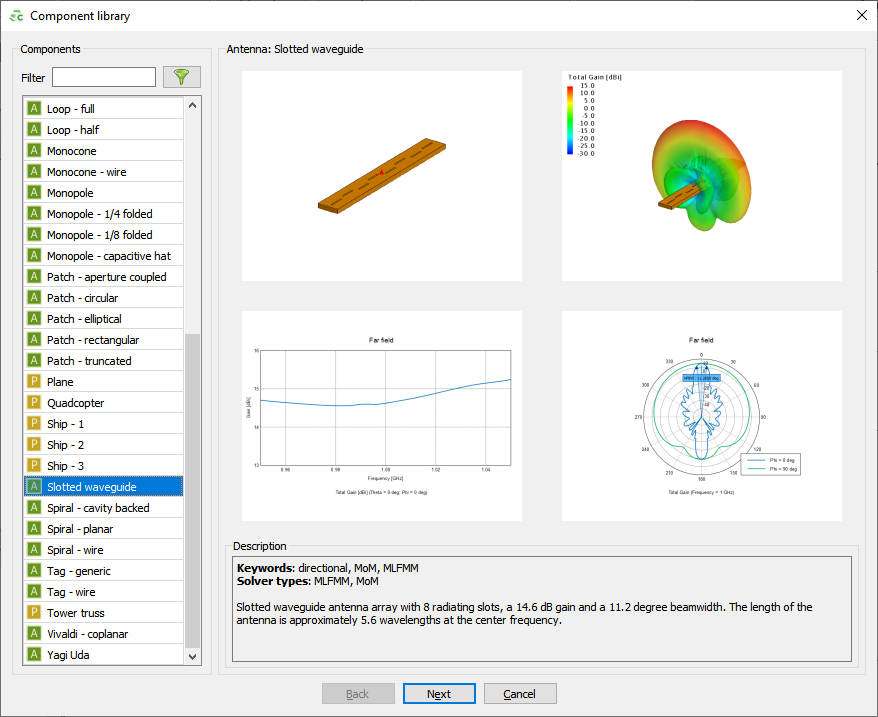This screenshot has height=717, width=878.
Task: Open the 3D total gain pattern preview
Action: pyautogui.click(x=701, y=176)
